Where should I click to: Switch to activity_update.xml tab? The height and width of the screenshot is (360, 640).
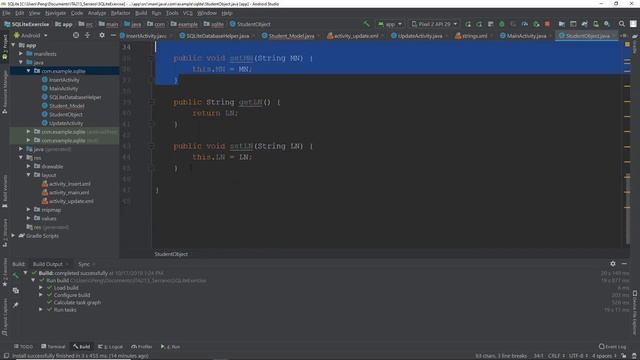coord(356,36)
